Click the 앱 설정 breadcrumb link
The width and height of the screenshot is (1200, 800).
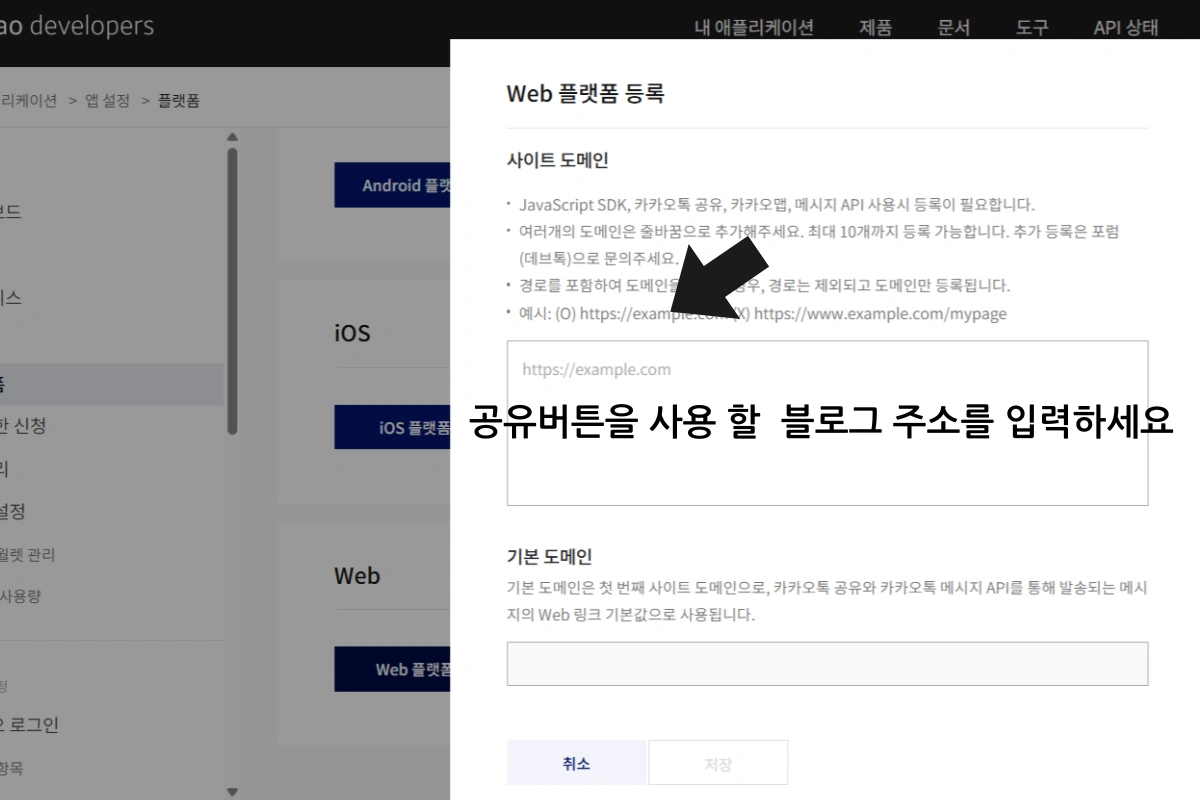tap(107, 100)
